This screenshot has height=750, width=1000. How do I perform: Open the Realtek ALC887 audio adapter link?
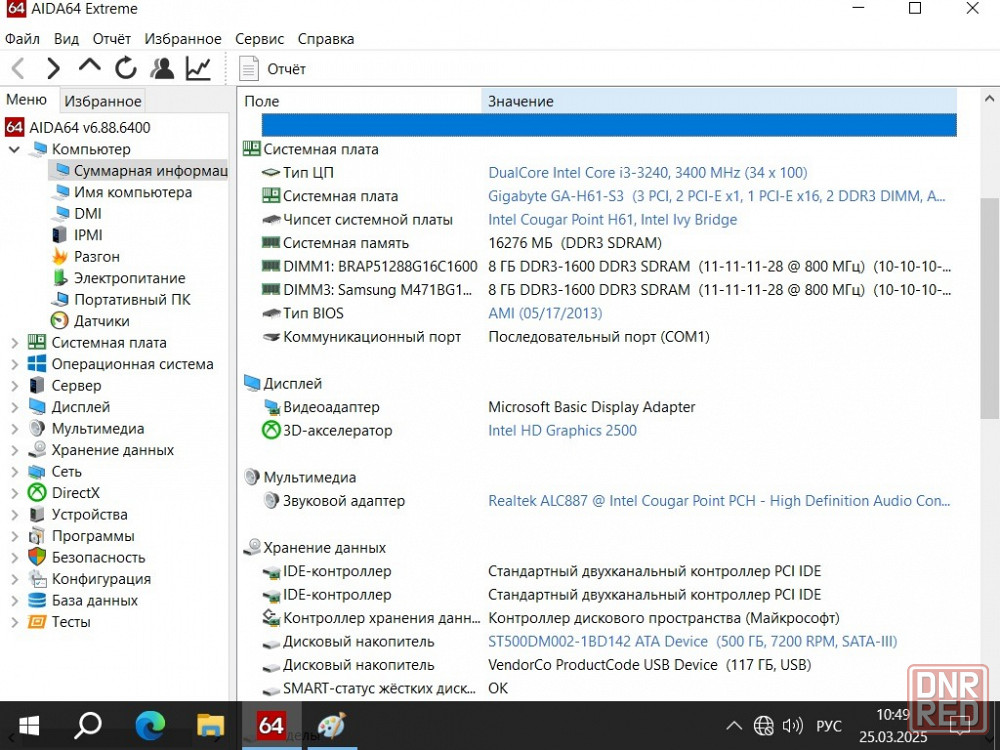point(719,501)
